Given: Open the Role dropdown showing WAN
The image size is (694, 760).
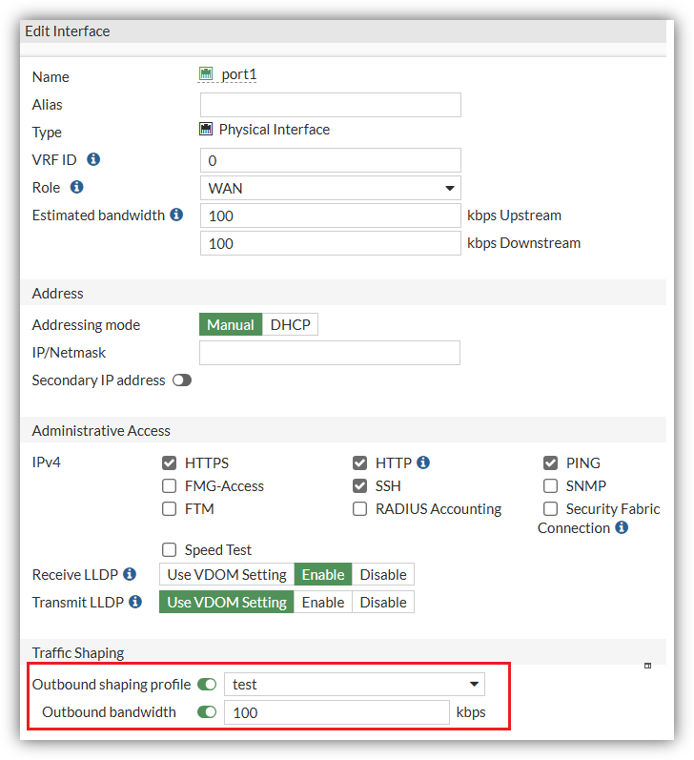Looking at the screenshot, I should [x=330, y=188].
